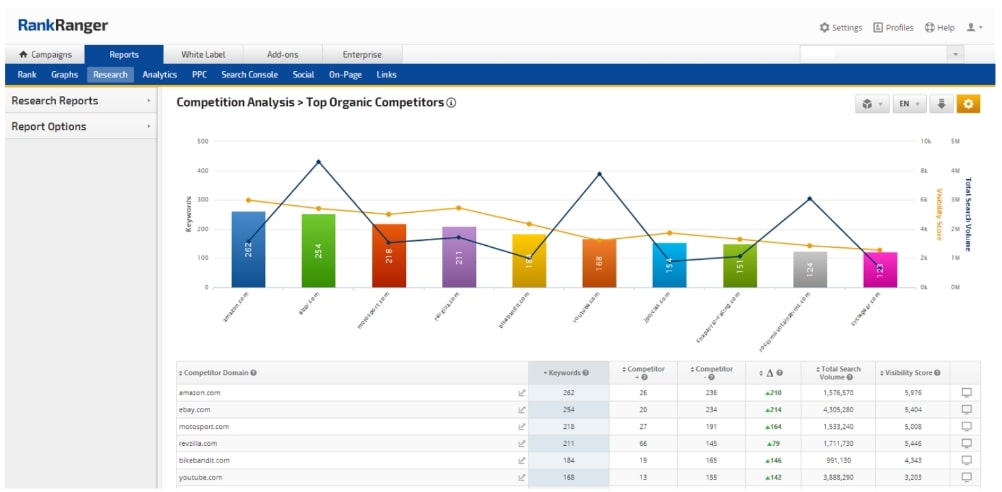Select Research in the blue submenu
This screenshot has width=1002, height=492.
110,75
